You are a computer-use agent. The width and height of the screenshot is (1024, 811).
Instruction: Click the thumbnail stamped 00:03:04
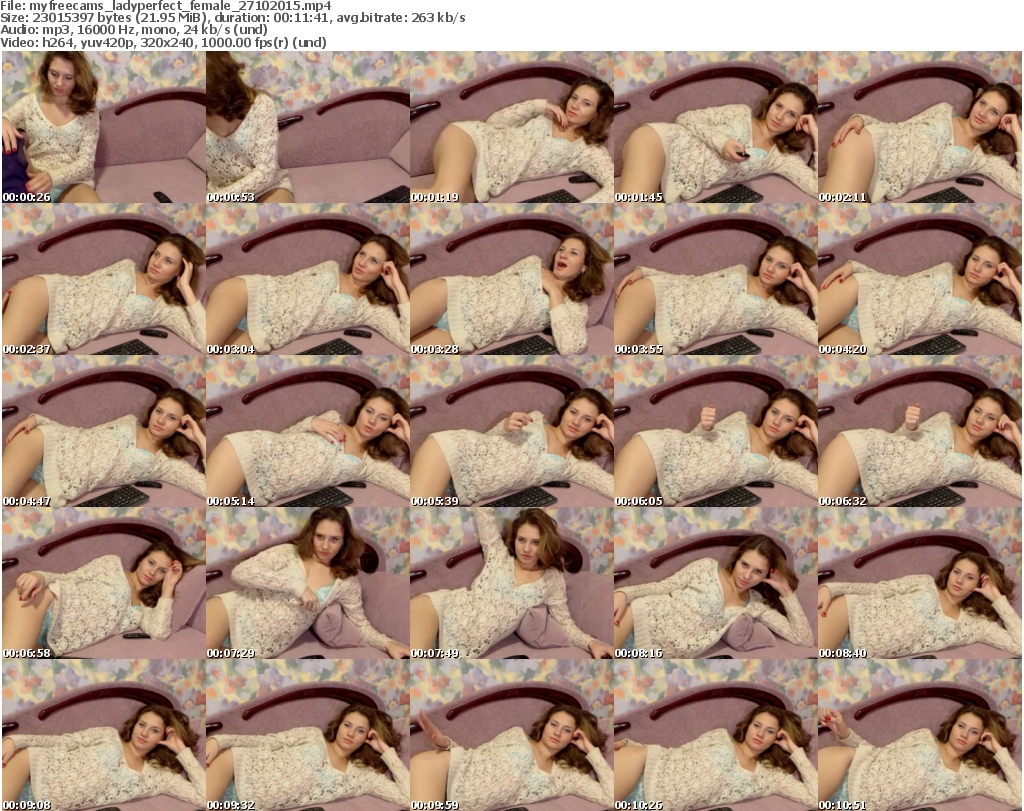308,279
